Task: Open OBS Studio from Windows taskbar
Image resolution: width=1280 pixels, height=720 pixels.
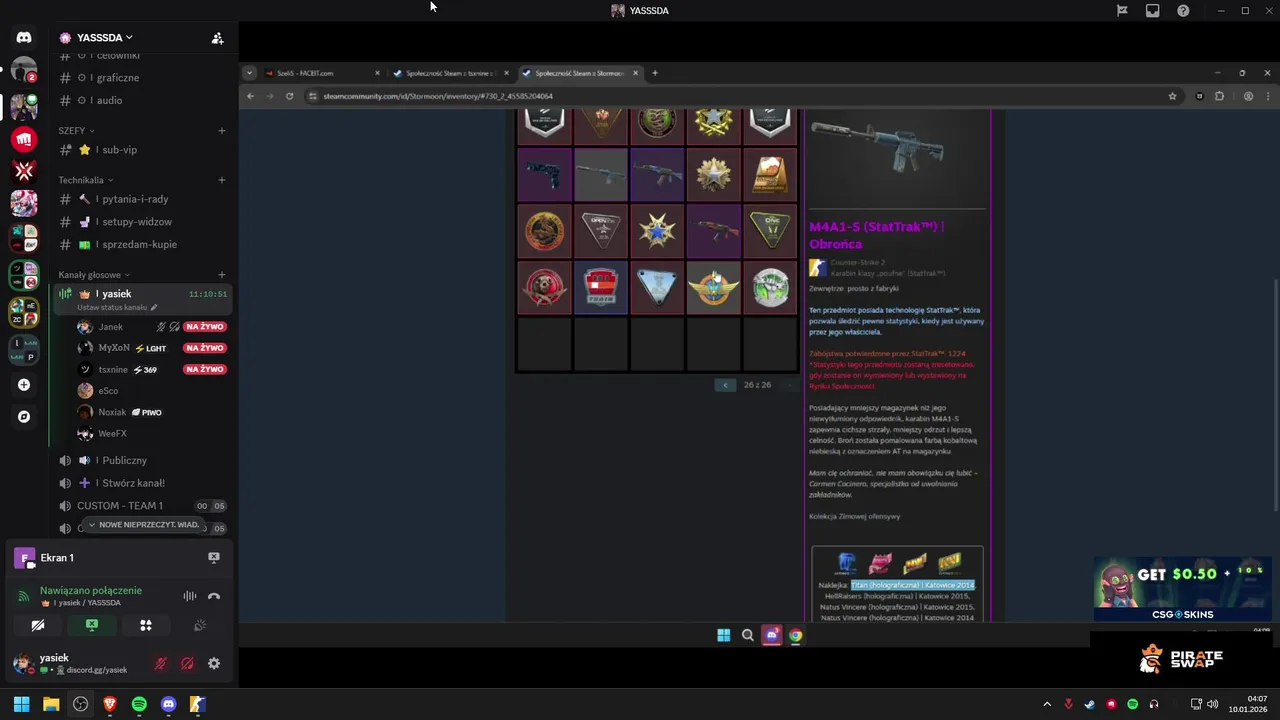Action: [80, 704]
